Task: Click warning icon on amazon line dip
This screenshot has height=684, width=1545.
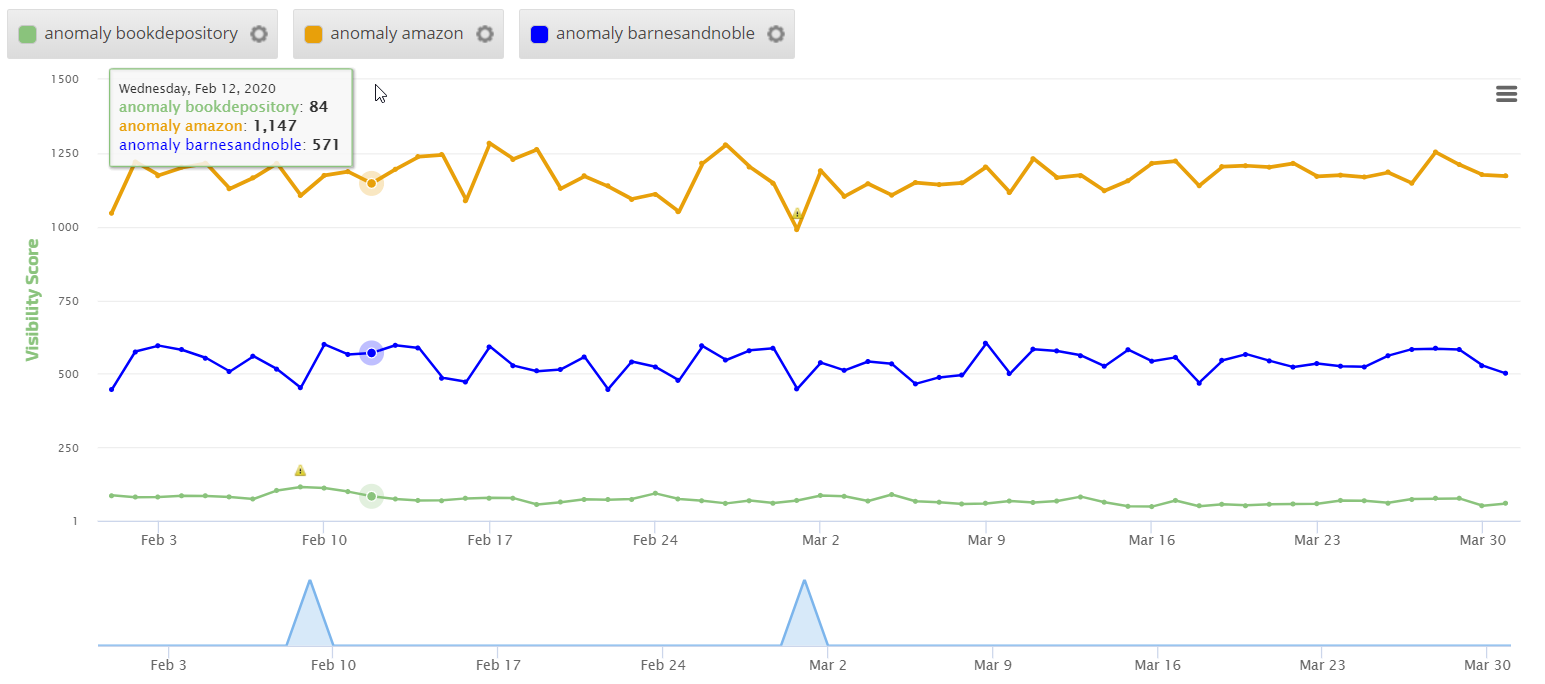Action: click(x=797, y=215)
